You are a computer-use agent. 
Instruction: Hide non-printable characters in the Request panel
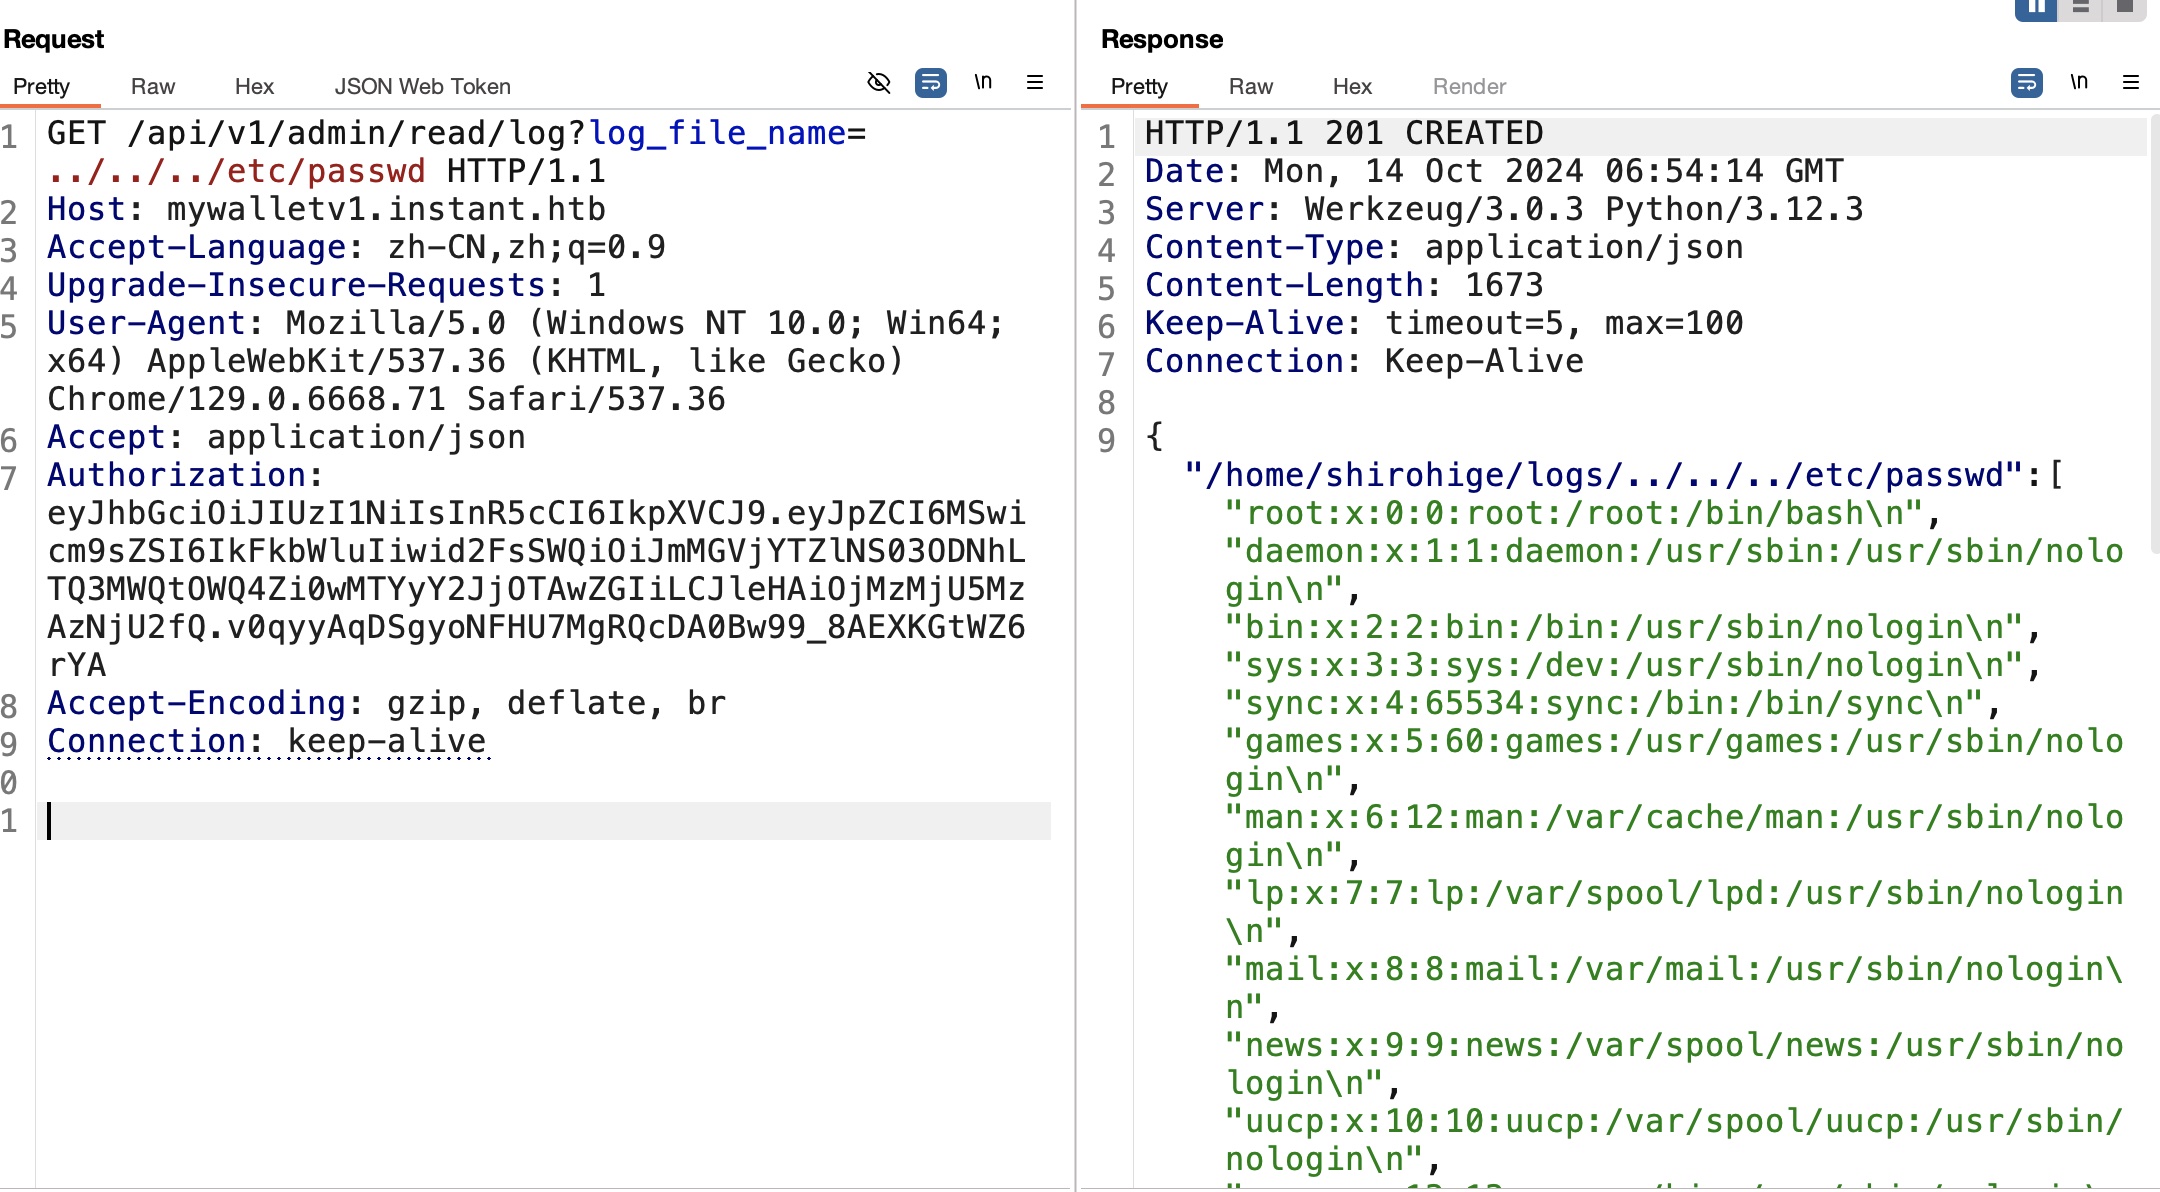[879, 83]
